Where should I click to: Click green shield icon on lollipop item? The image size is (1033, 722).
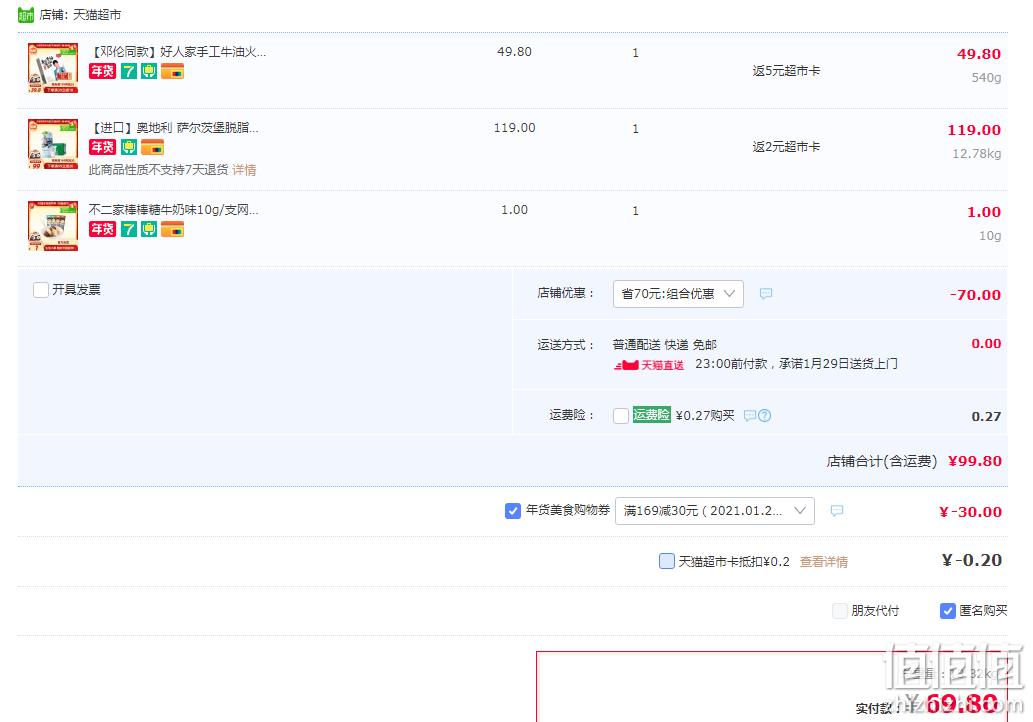(149, 229)
